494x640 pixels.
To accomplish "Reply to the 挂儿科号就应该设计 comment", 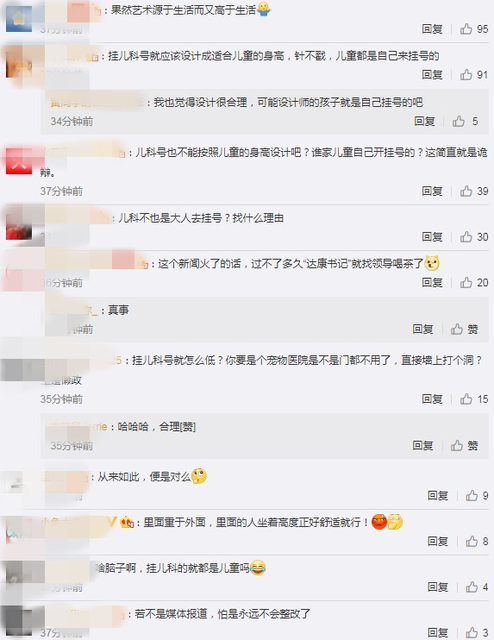I will pyautogui.click(x=432, y=75).
